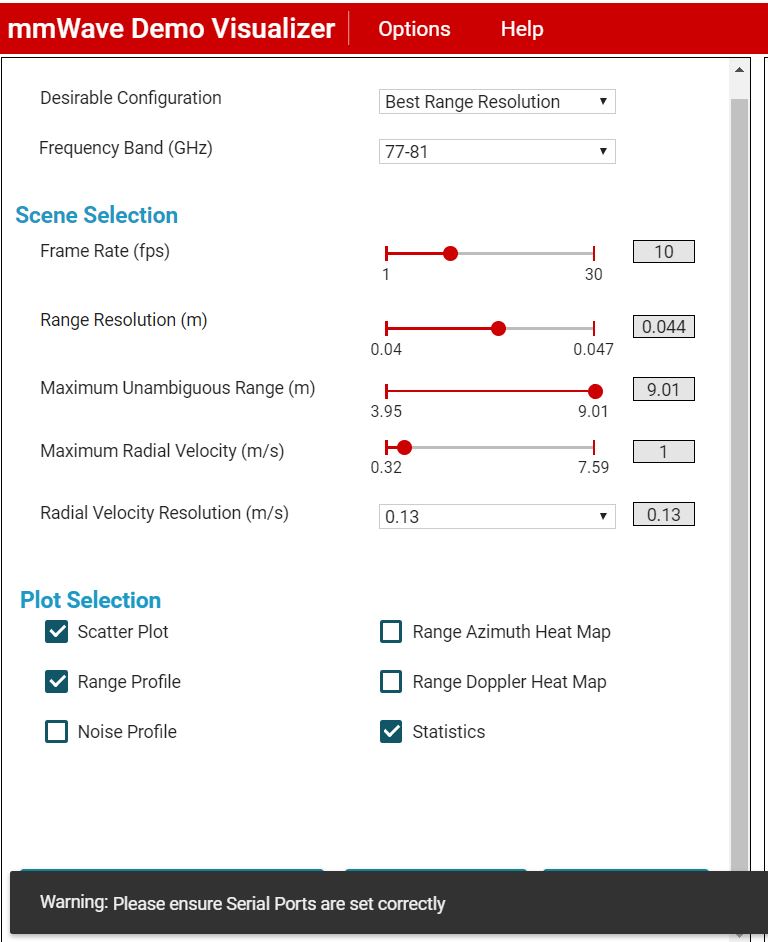This screenshot has width=768, height=942.
Task: Click the scrollbar up arrow
Action: click(739, 71)
